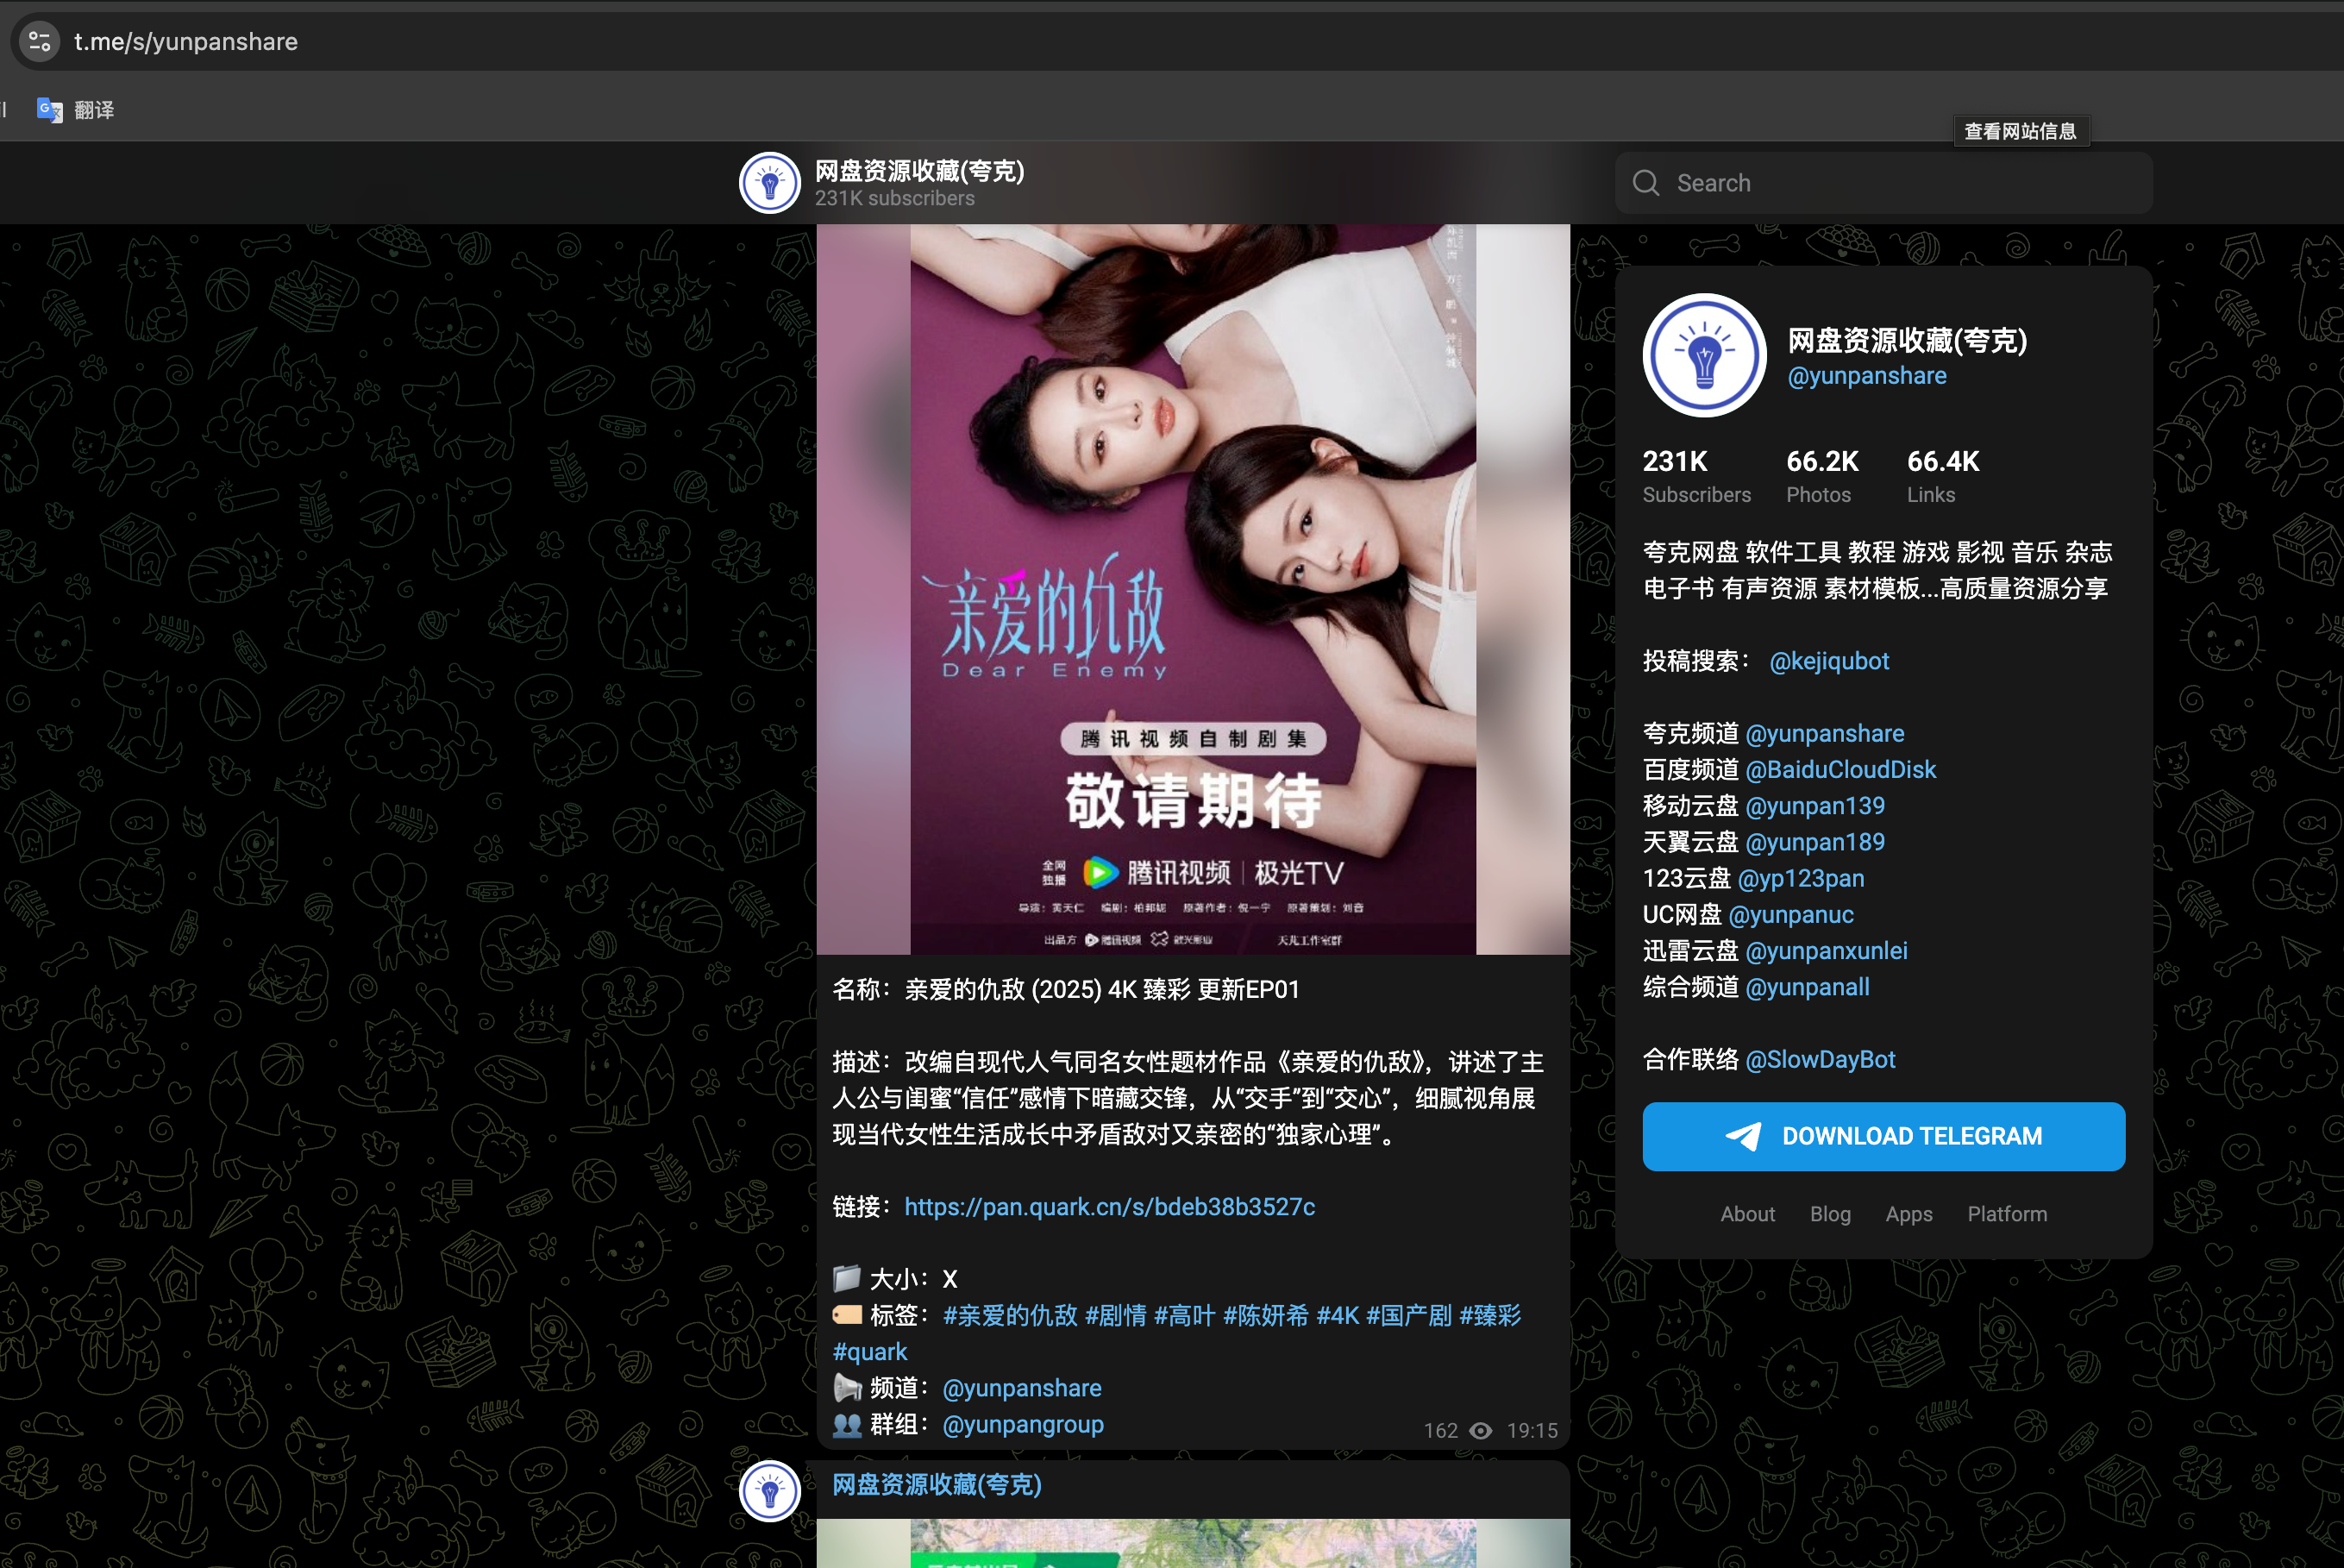The height and width of the screenshot is (1568, 2344).
Task: Click the 231K Subscribers counter
Action: [x=1696, y=476]
